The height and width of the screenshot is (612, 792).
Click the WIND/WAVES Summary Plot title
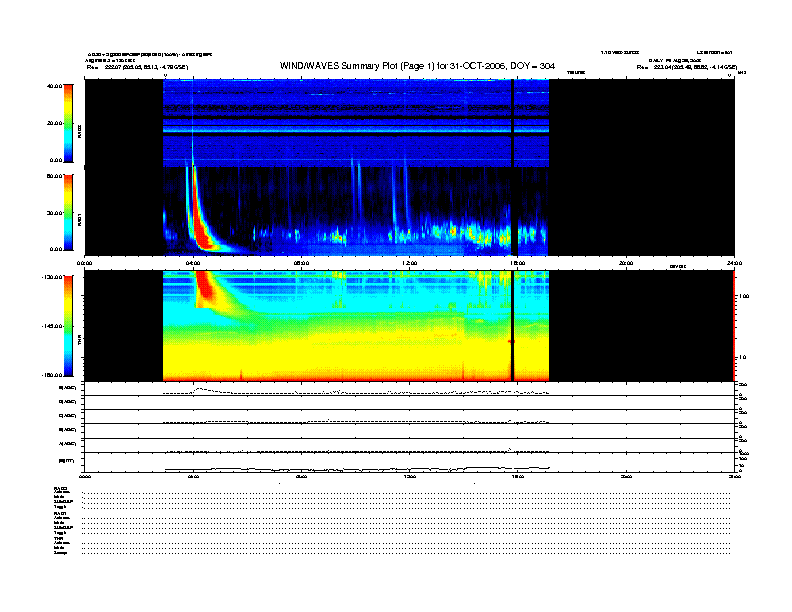pos(417,66)
